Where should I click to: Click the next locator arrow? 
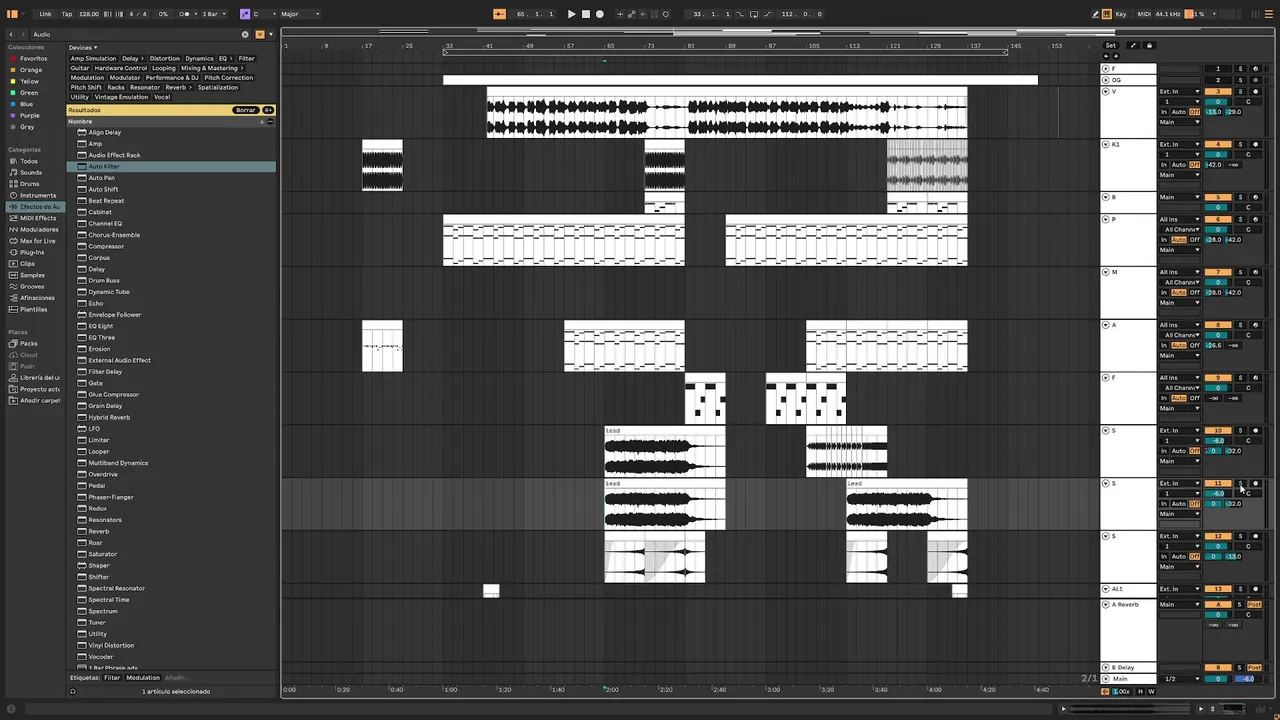tap(1116, 56)
